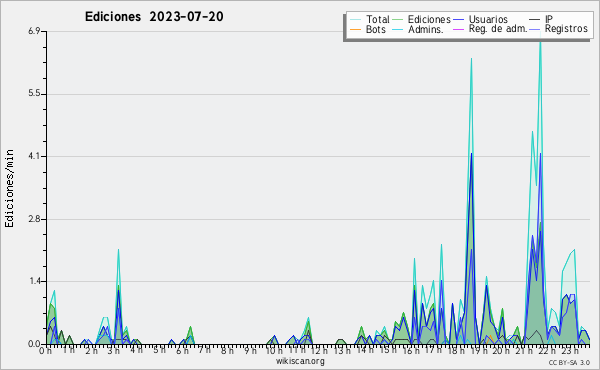Image resolution: width=600 pixels, height=370 pixels.
Task: Click the light cyan Total legend line
Action: pyautogui.click(x=355, y=20)
